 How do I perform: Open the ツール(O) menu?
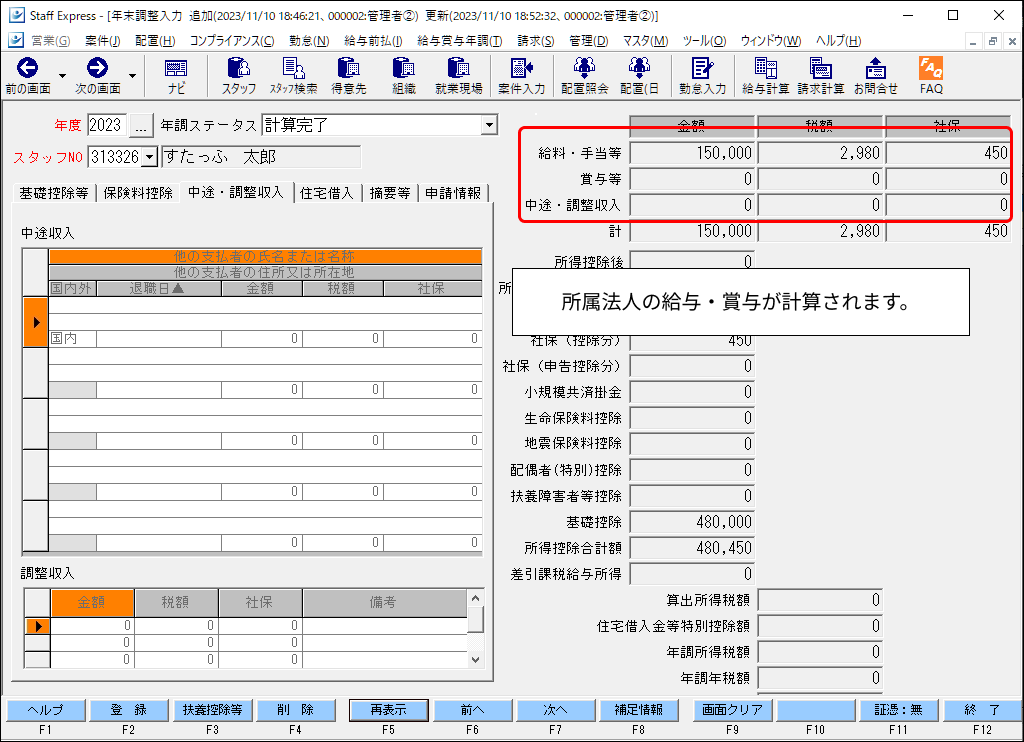pos(704,40)
